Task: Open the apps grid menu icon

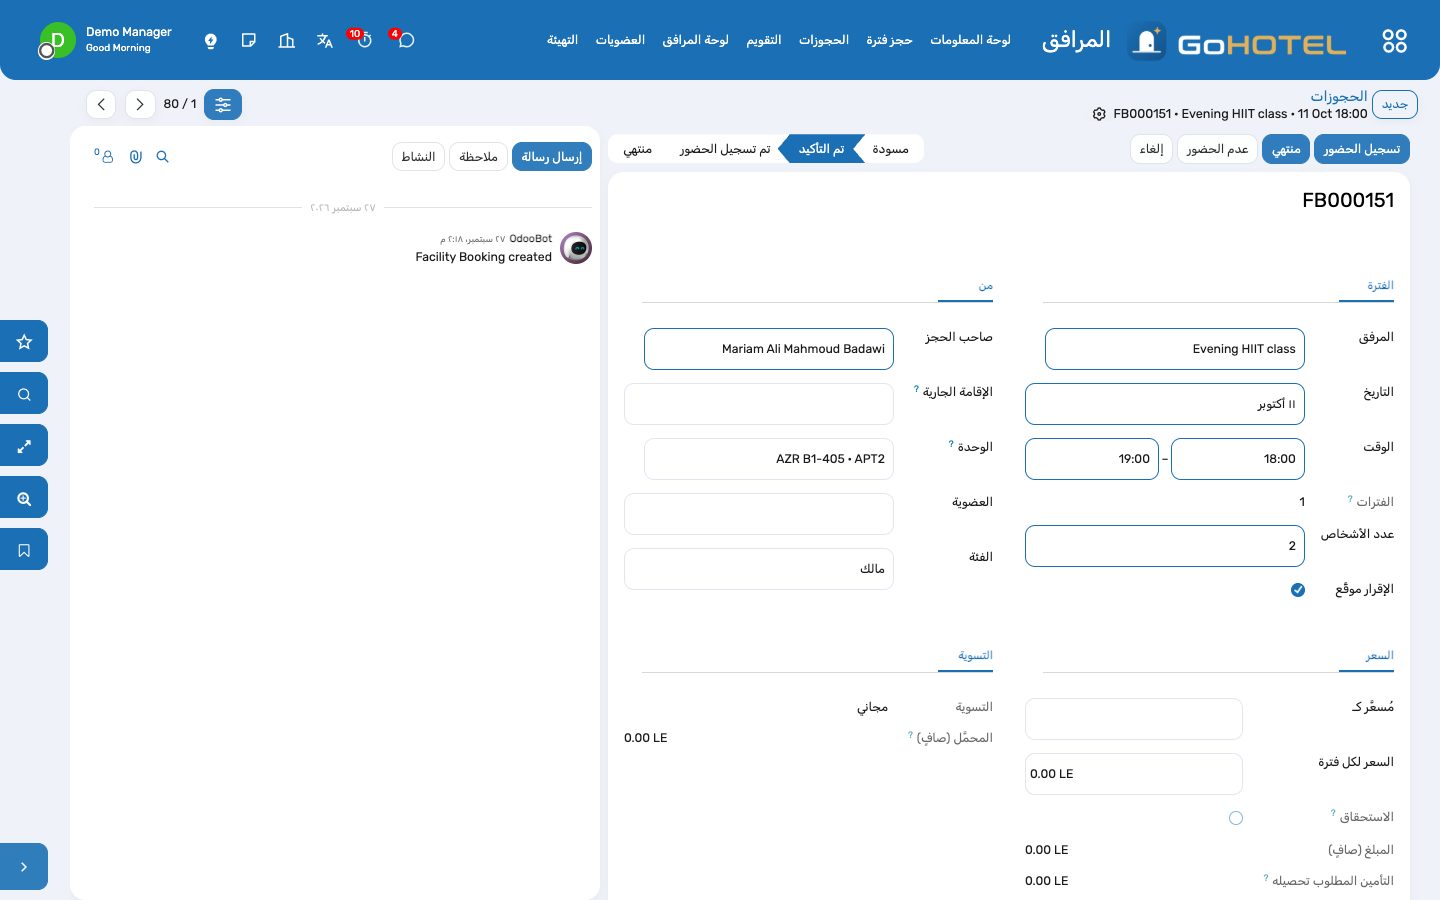Action: coord(1394,41)
